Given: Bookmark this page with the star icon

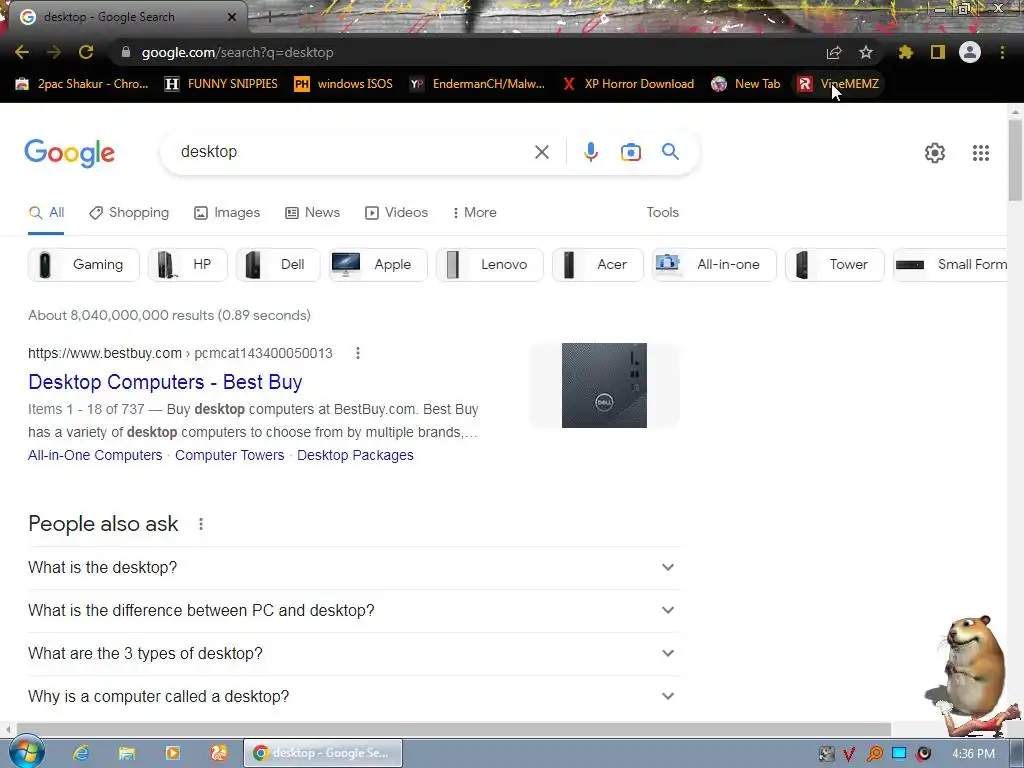Looking at the screenshot, I should pos(866,52).
